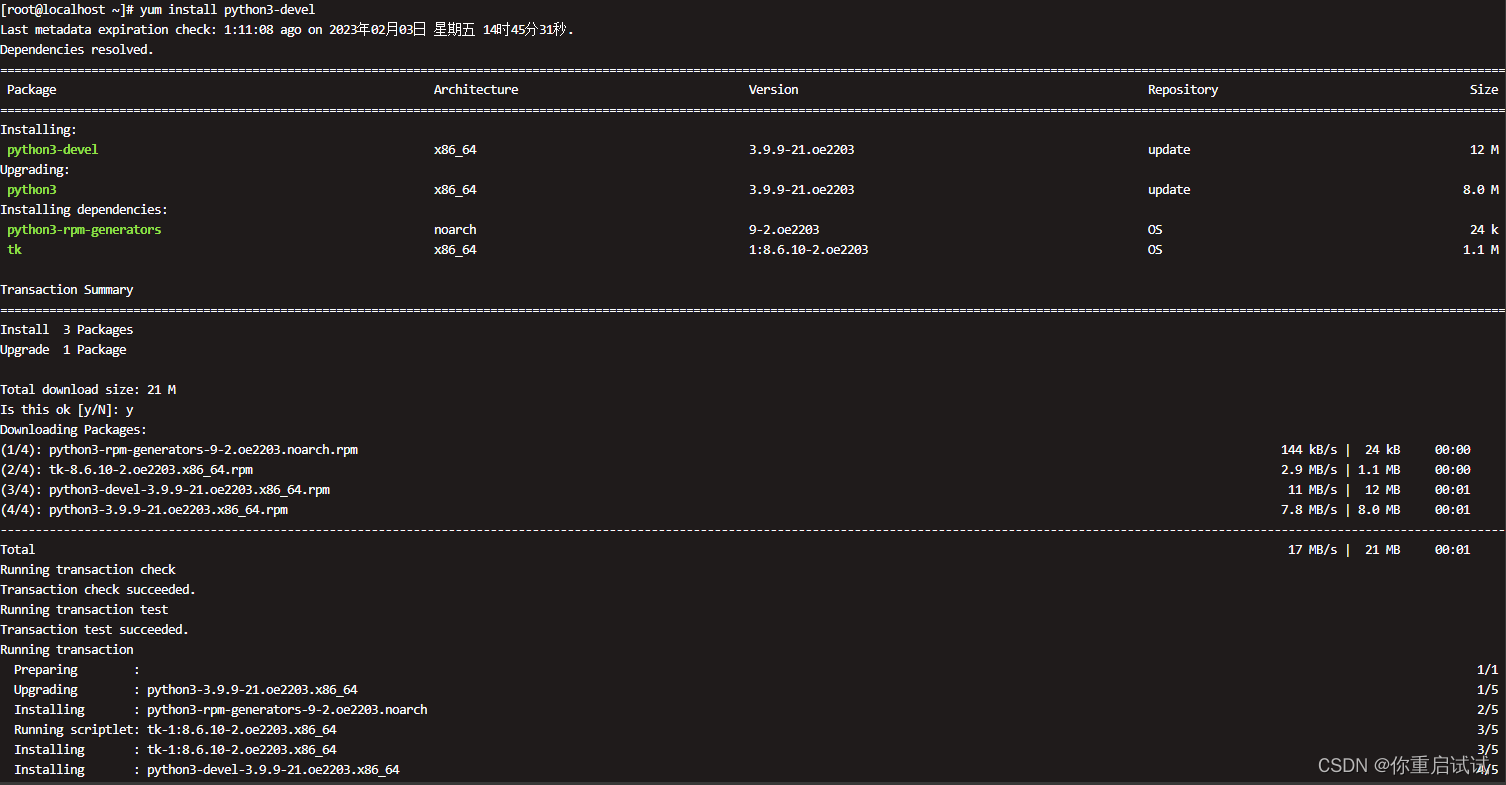Screen dimensions: 1506x785
Task: Click the tk package name in dependencies list
Action: tap(14, 249)
